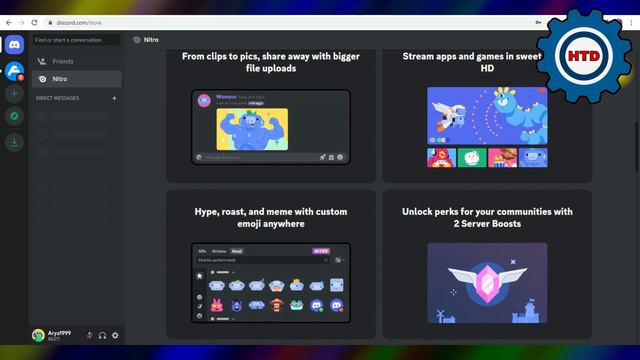Viewport: 640px width, 360px height.
Task: Explore public servers compass icon
Action: [x=14, y=116]
